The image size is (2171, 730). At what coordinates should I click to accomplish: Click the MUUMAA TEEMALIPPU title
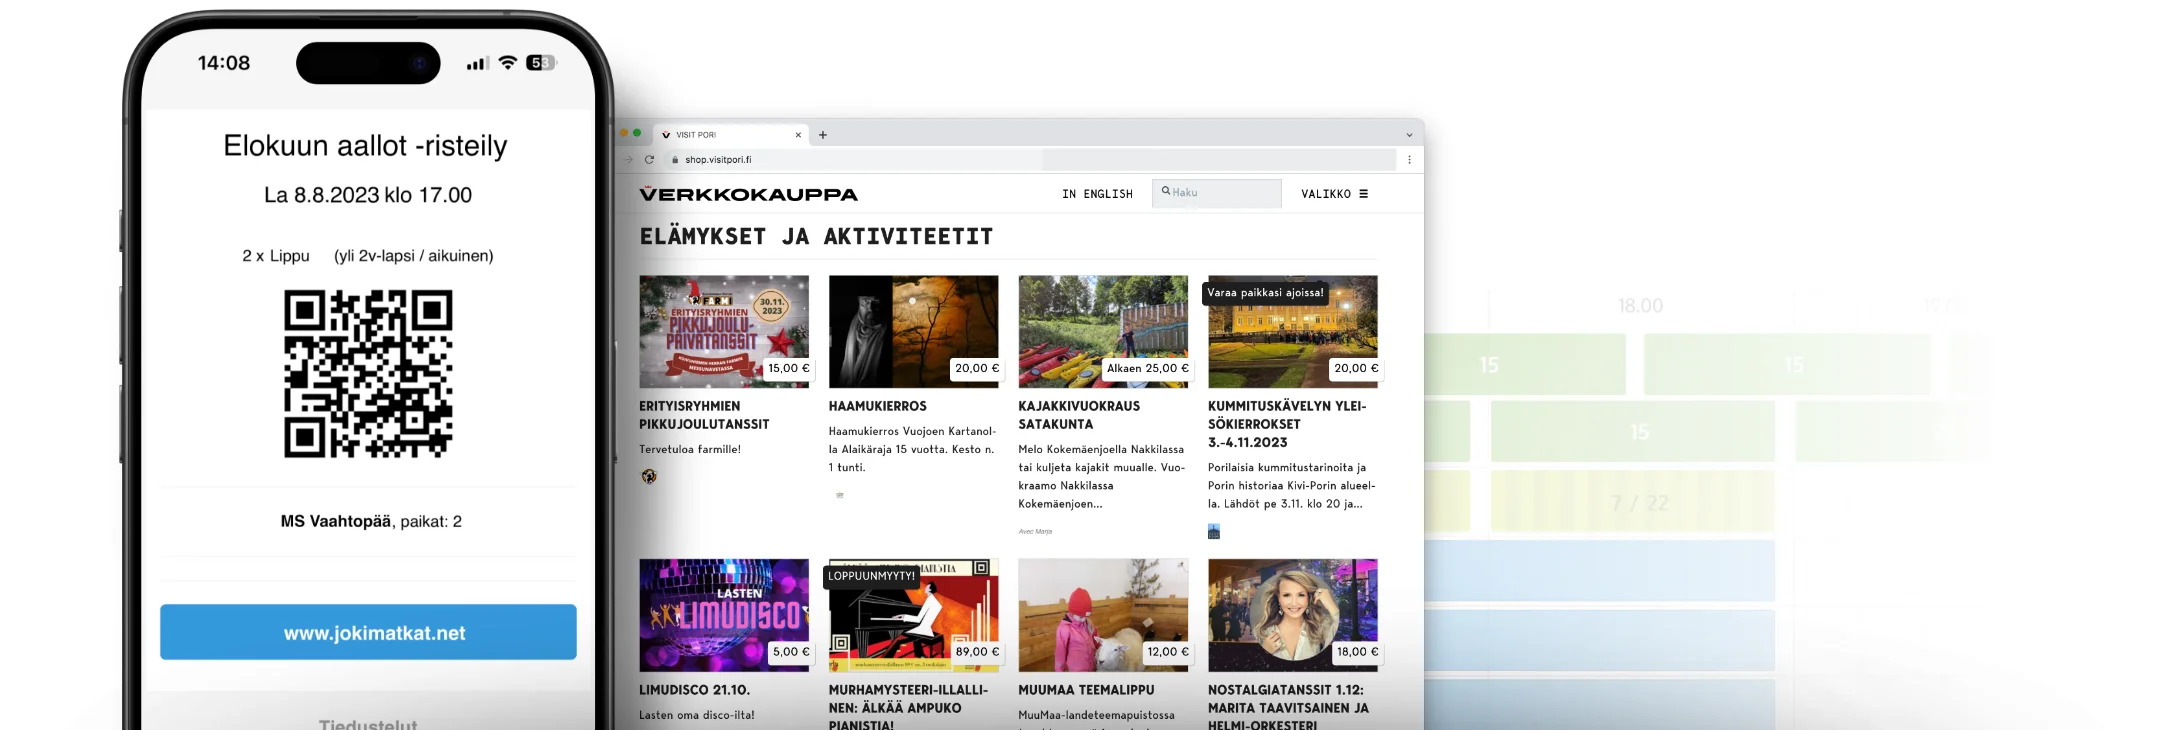[x=1086, y=690]
